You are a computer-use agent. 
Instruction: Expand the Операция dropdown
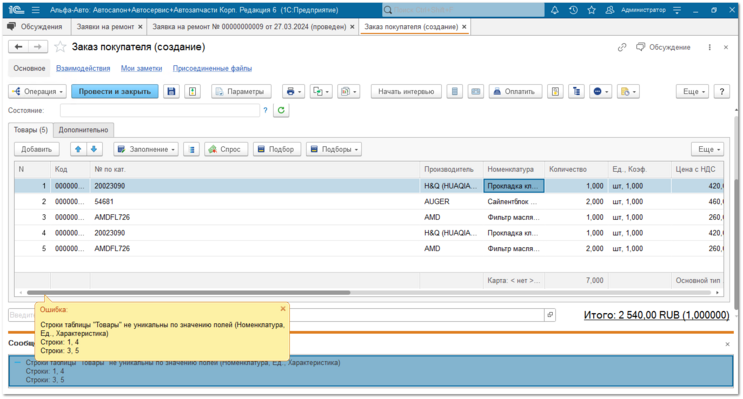coord(37,91)
